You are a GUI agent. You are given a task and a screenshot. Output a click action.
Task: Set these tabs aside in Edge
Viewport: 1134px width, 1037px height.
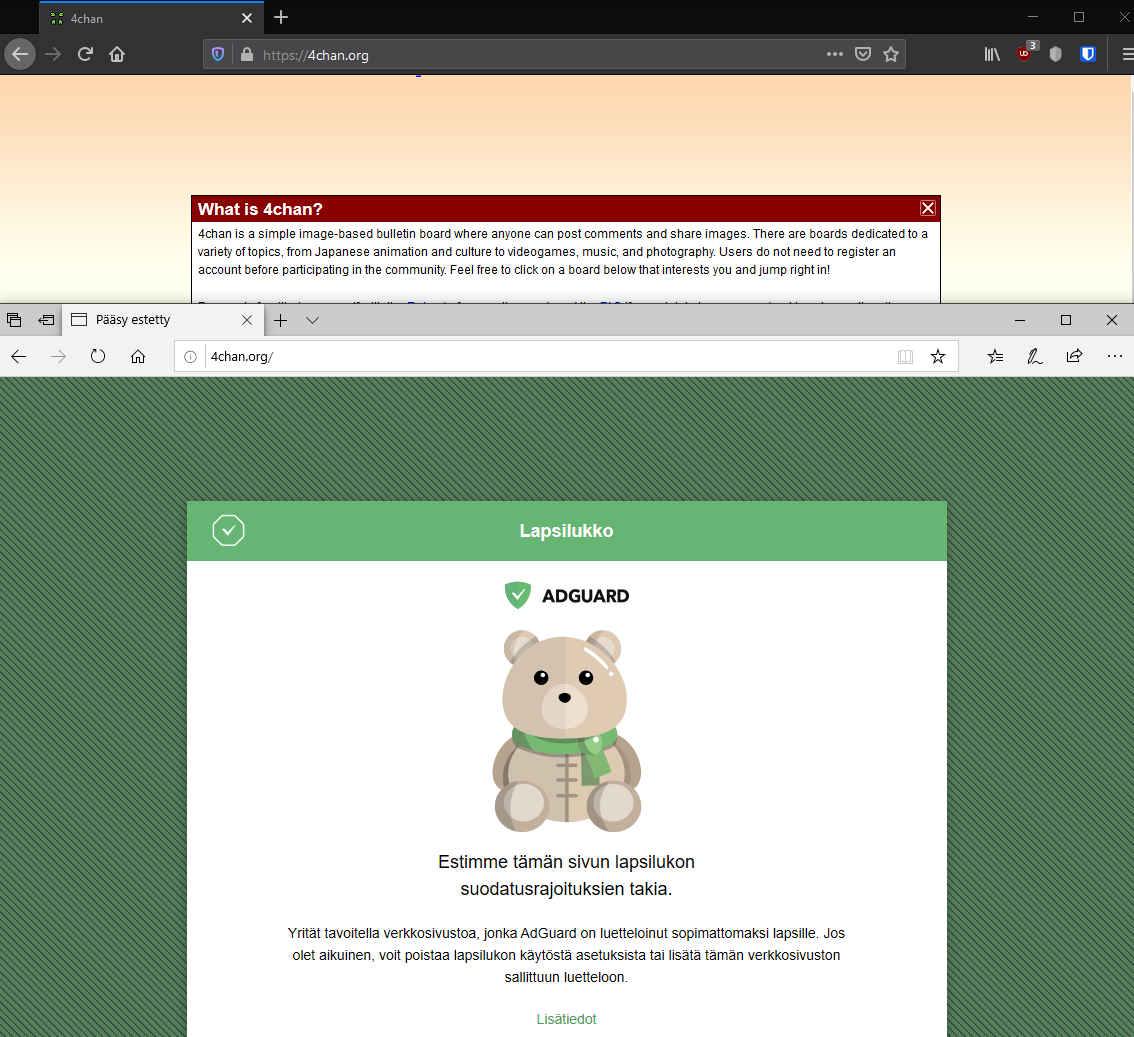(x=46, y=320)
